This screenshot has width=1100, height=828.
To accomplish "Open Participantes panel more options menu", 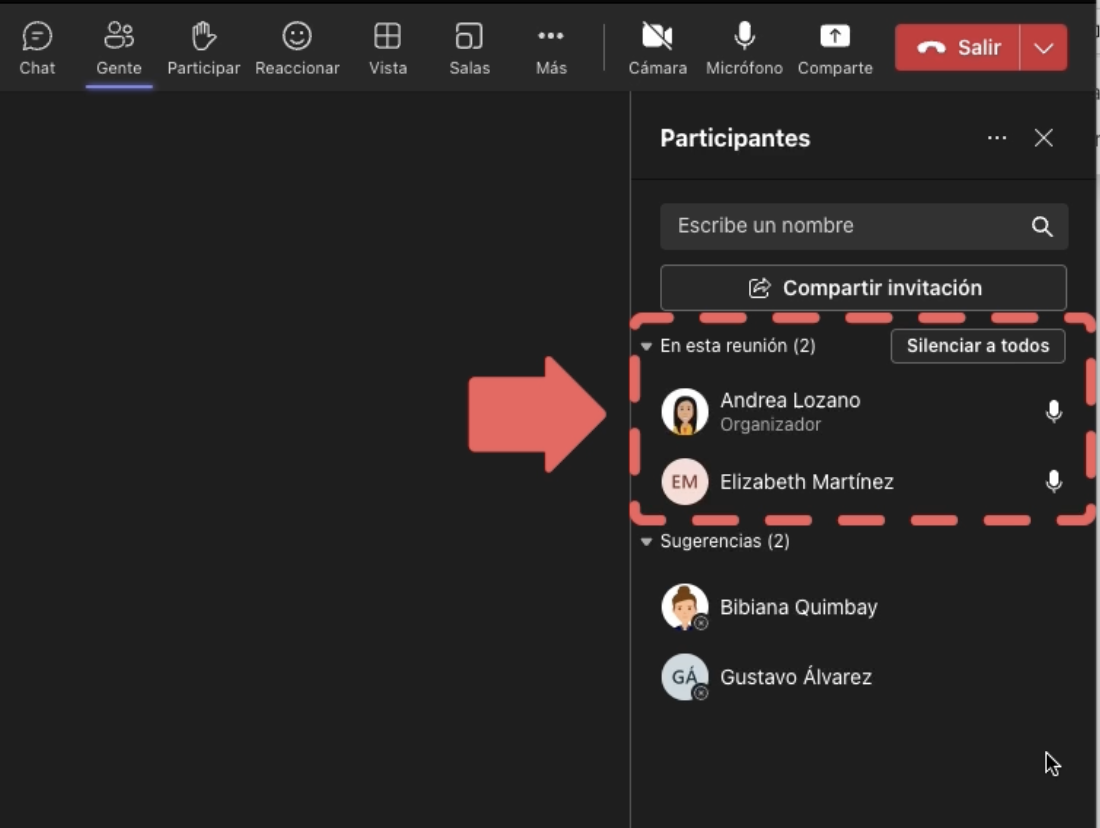I will [996, 138].
